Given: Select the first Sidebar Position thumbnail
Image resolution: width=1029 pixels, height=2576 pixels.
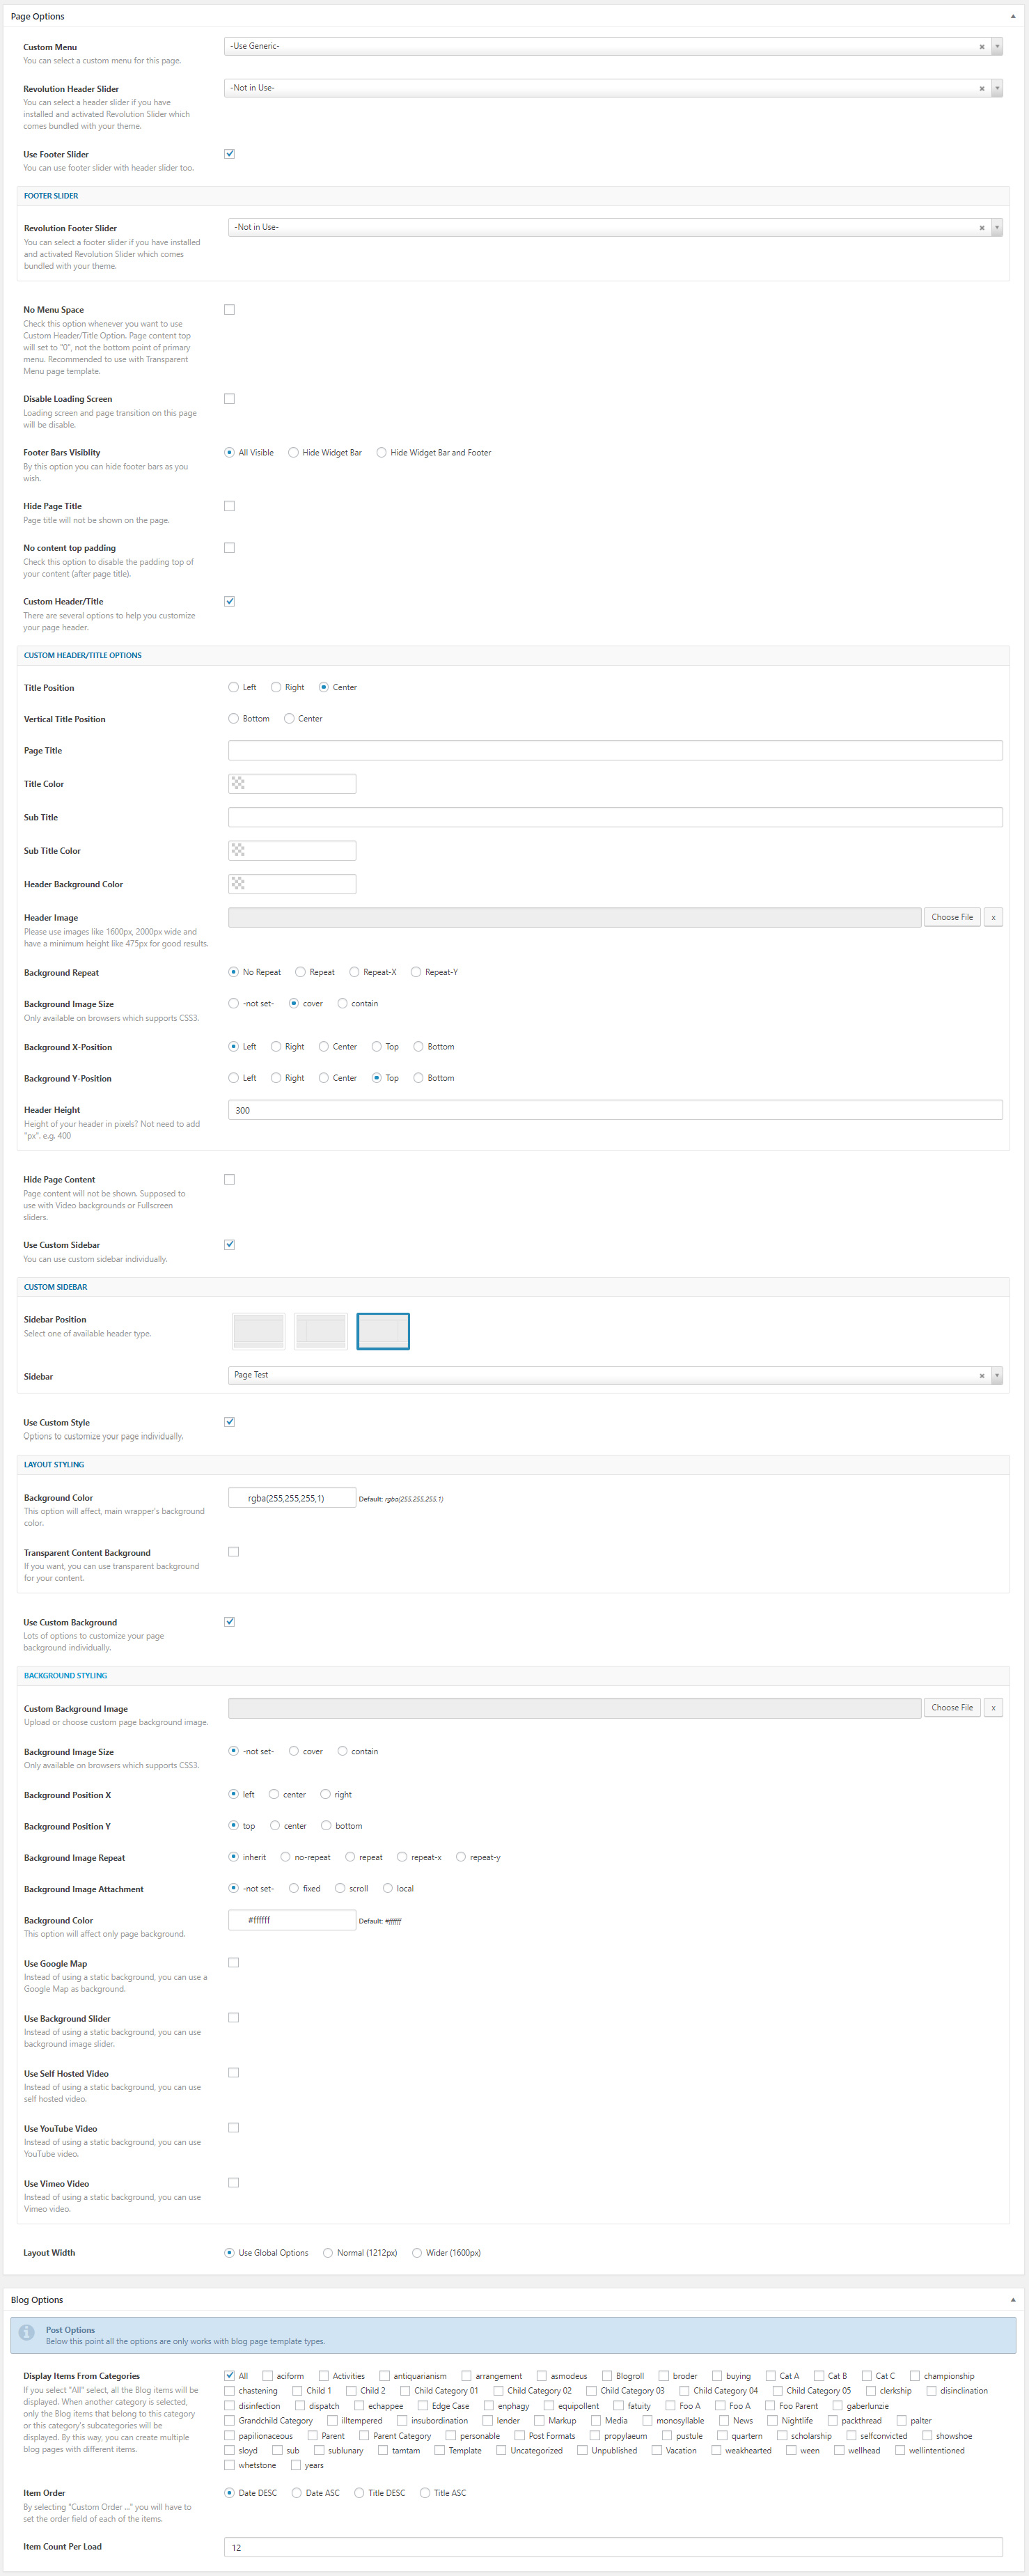Looking at the screenshot, I should [x=258, y=1331].
